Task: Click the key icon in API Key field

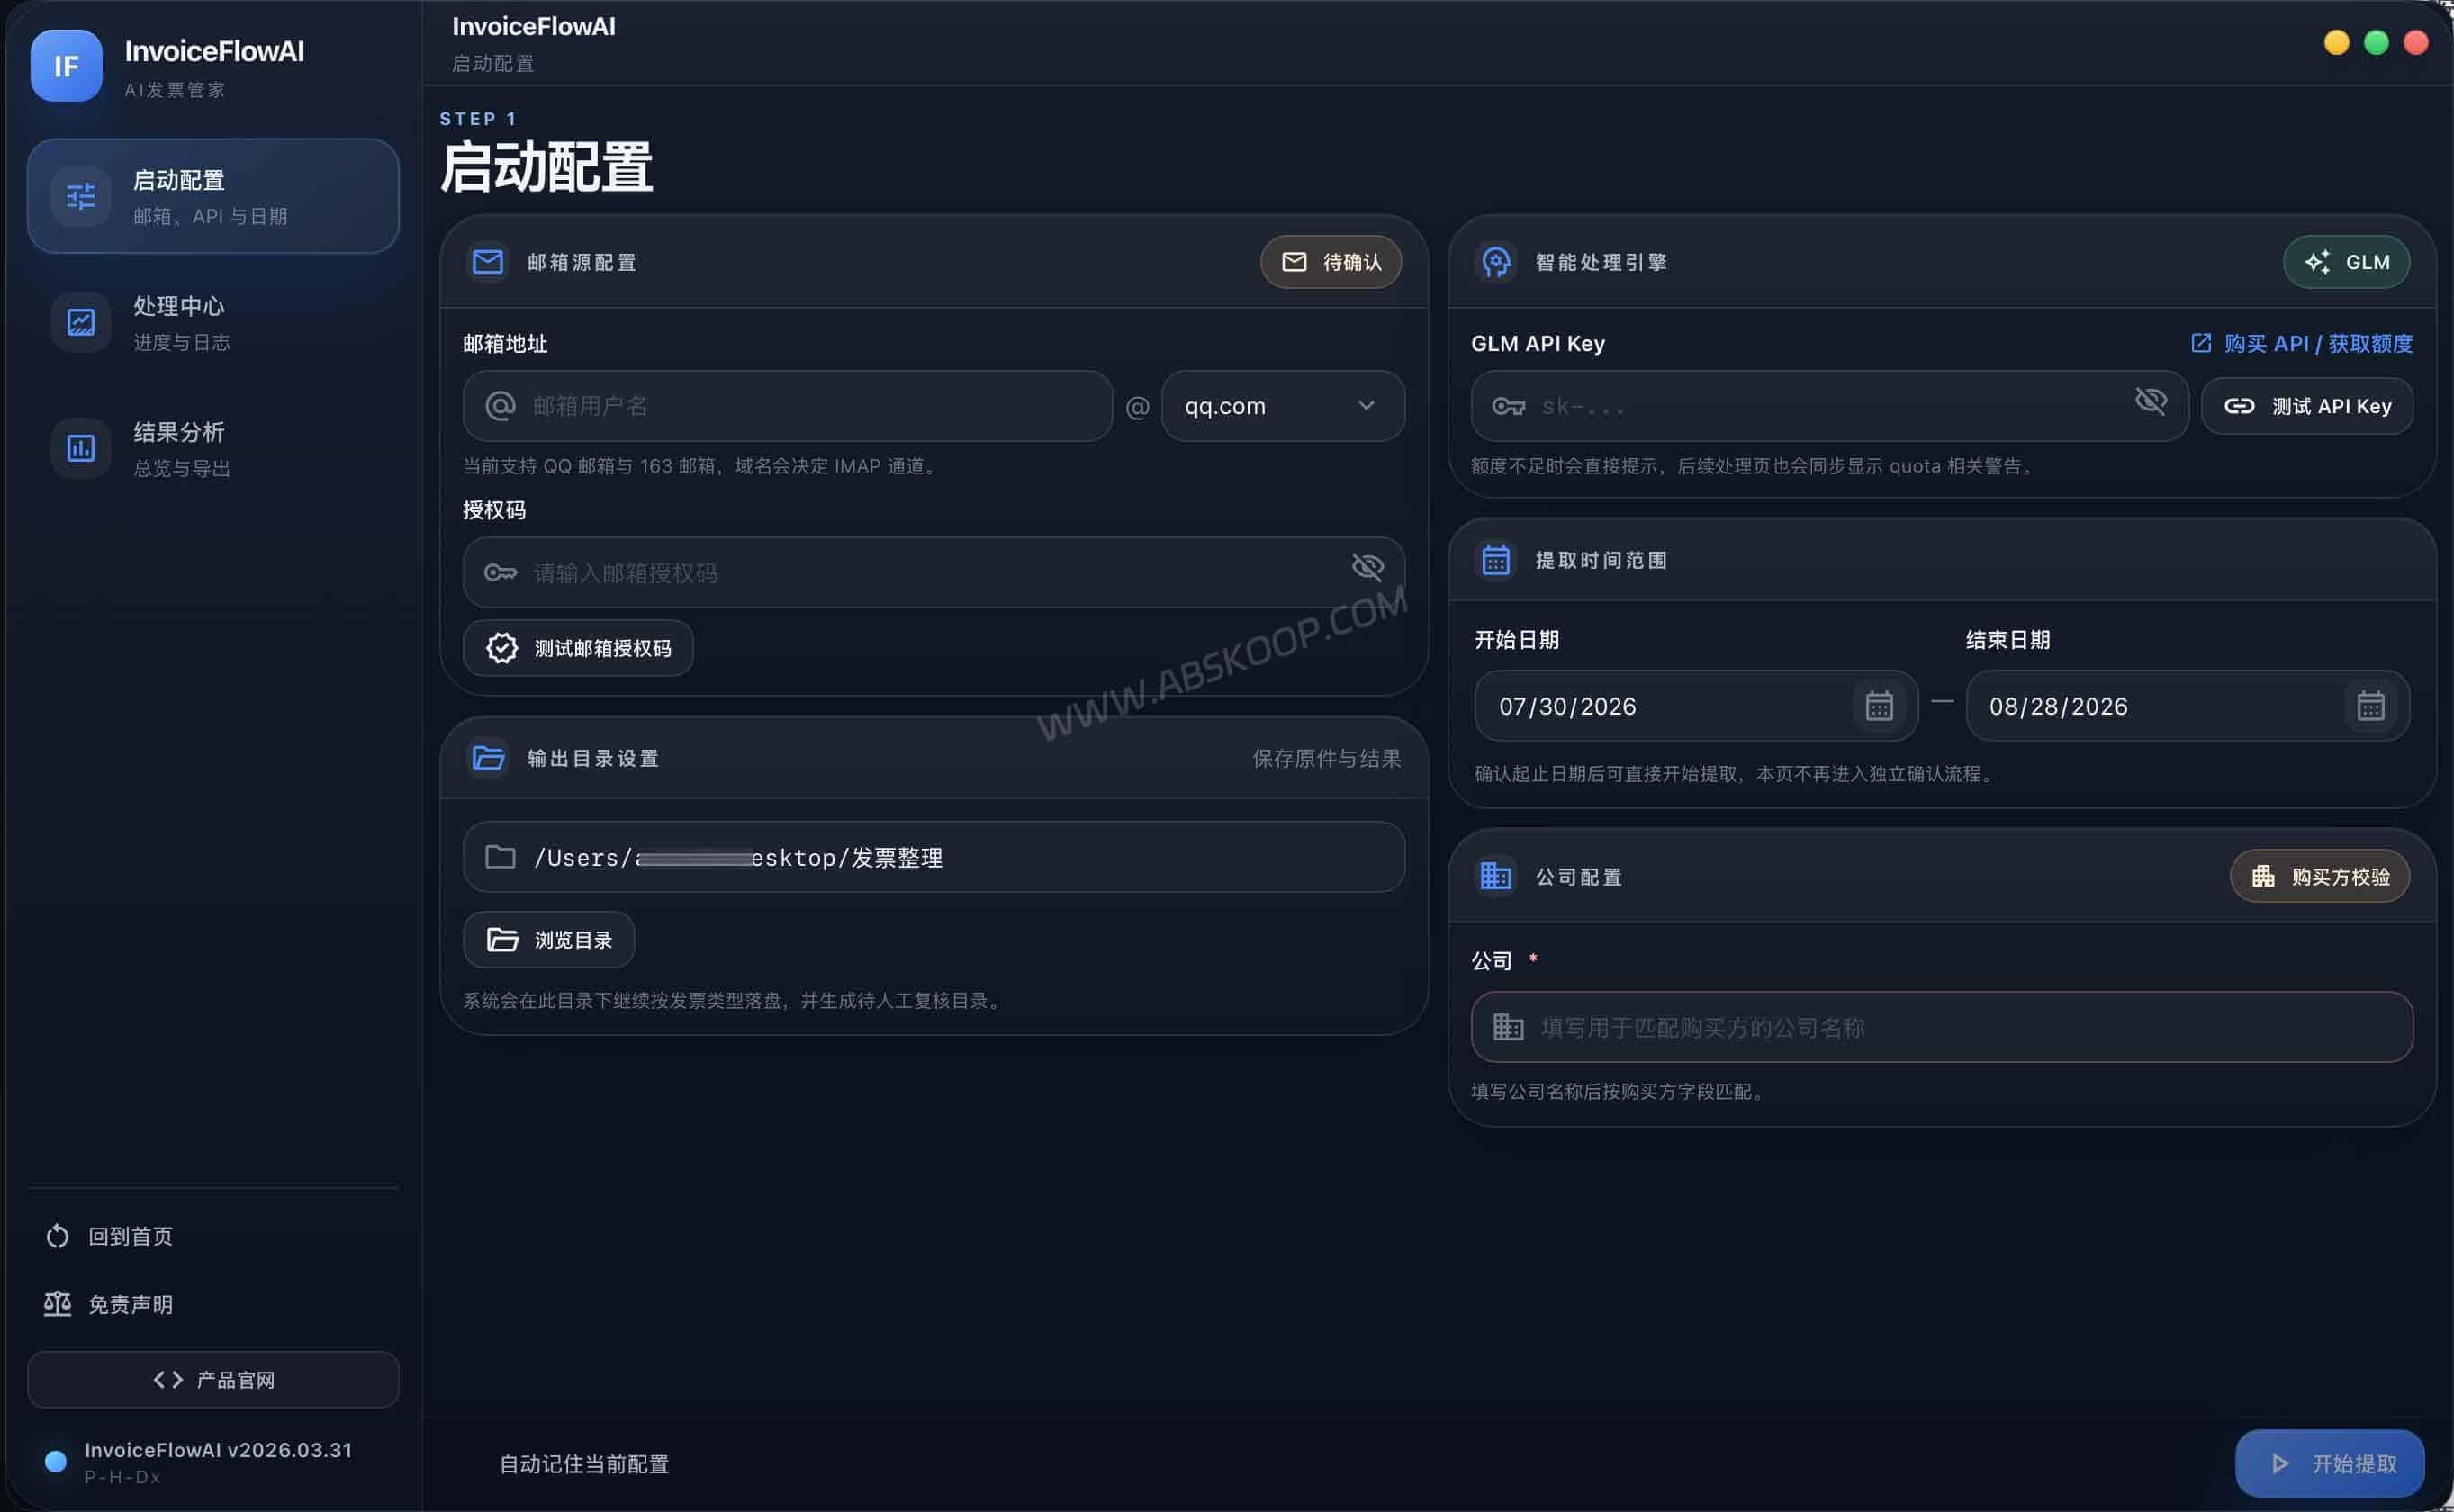Action: (1509, 406)
